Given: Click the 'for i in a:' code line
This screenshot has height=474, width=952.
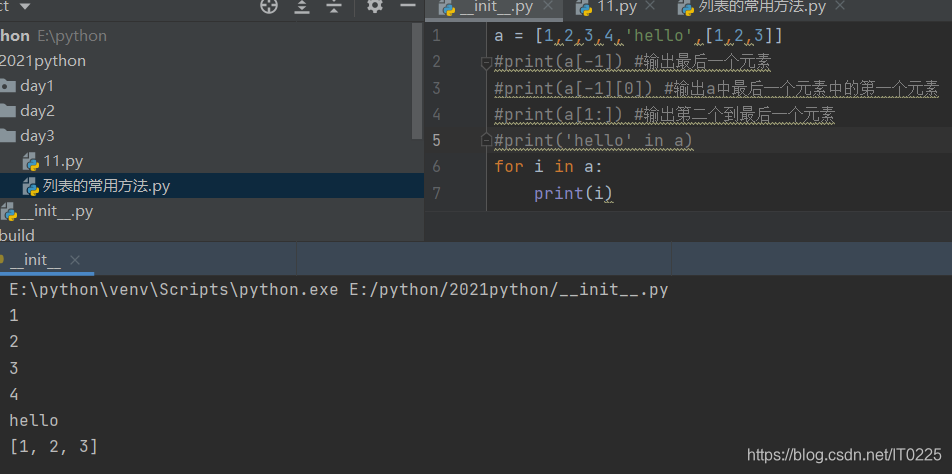Looking at the screenshot, I should click(548, 167).
